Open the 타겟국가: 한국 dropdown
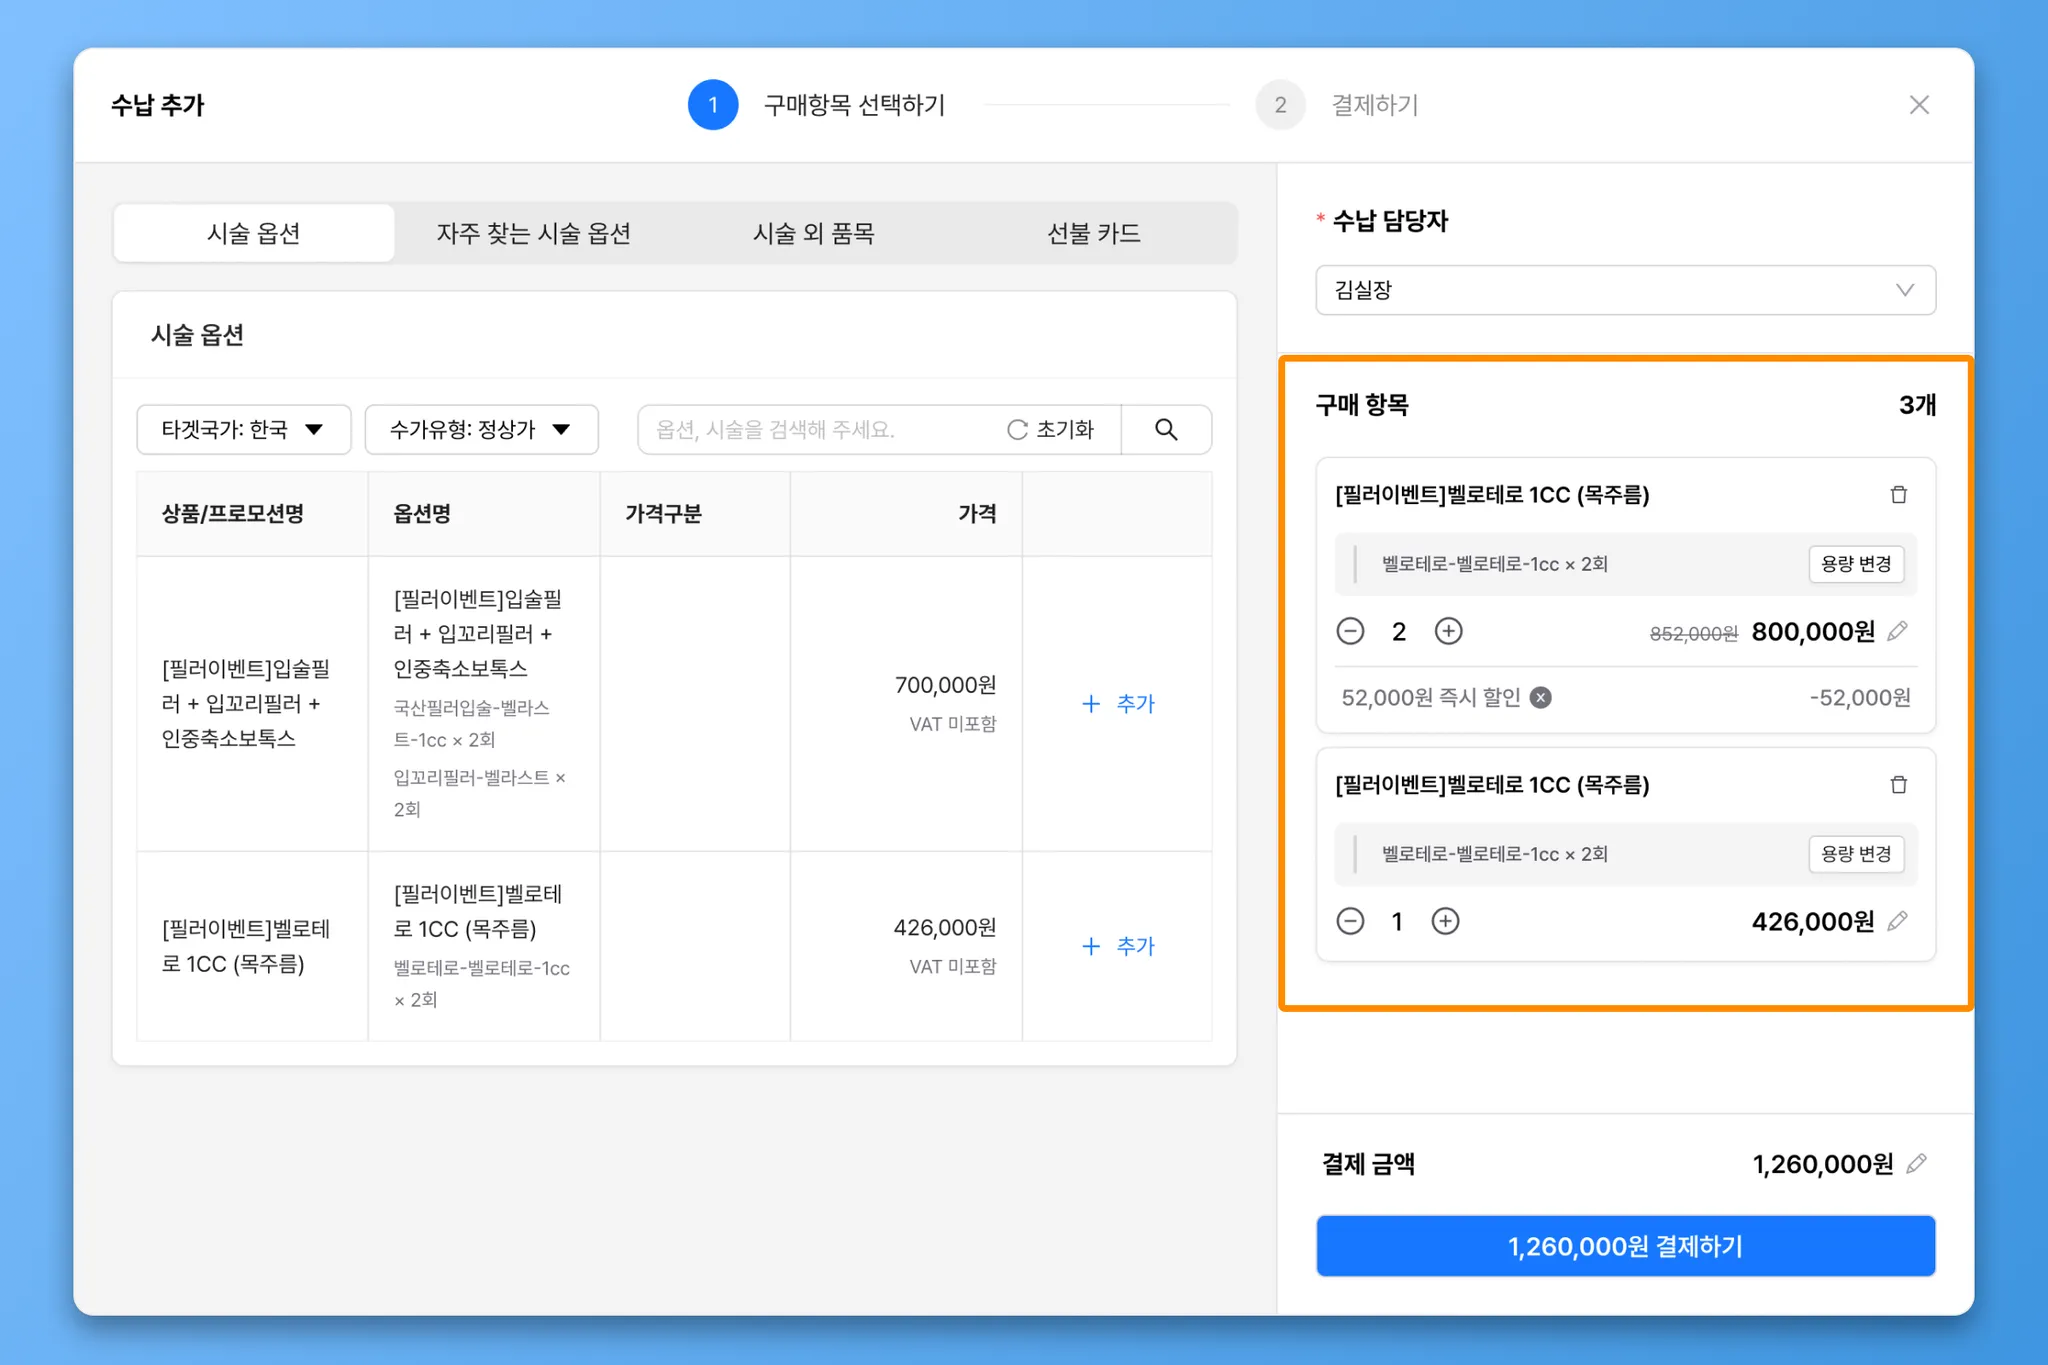Viewport: 2048px width, 1365px height. (x=243, y=429)
